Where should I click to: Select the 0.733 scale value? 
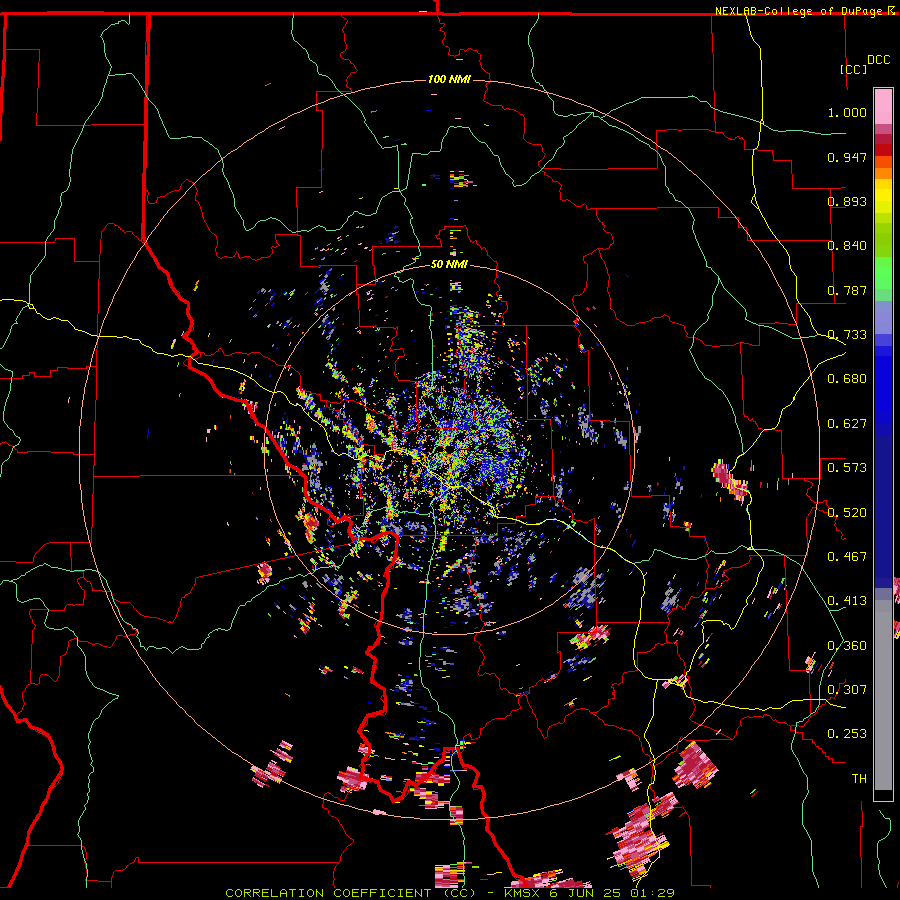click(847, 335)
